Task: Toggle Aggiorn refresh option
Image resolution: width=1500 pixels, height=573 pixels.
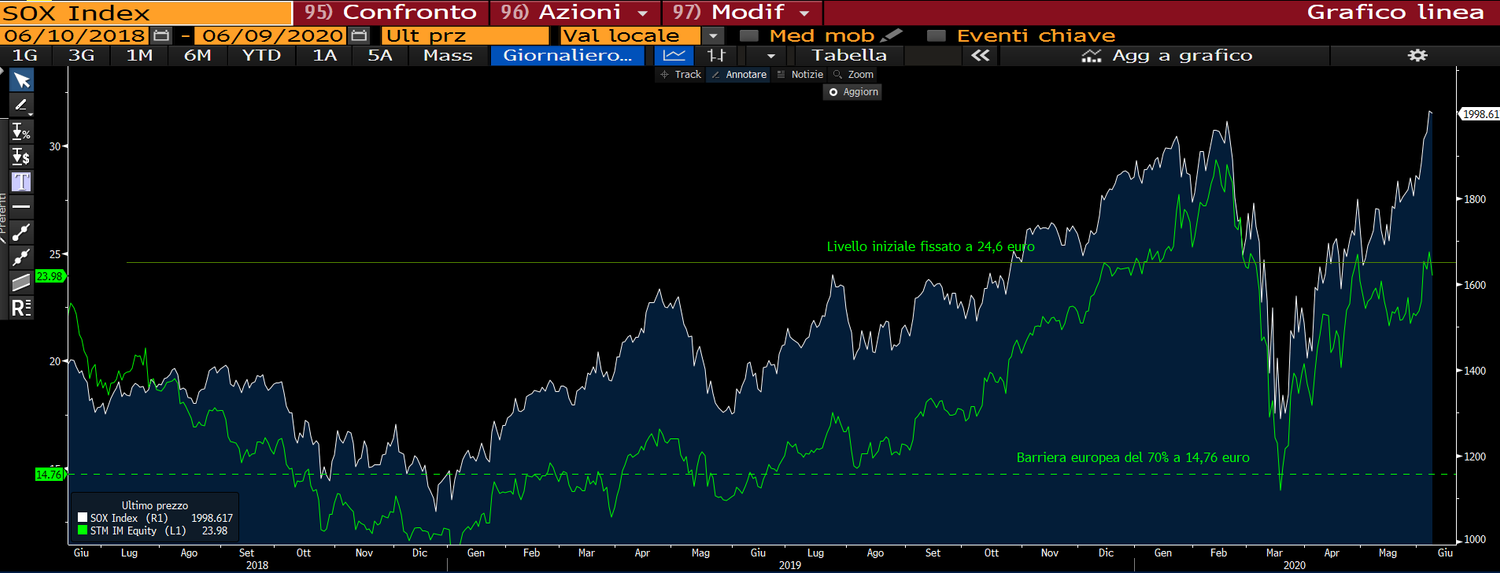Action: (x=853, y=91)
